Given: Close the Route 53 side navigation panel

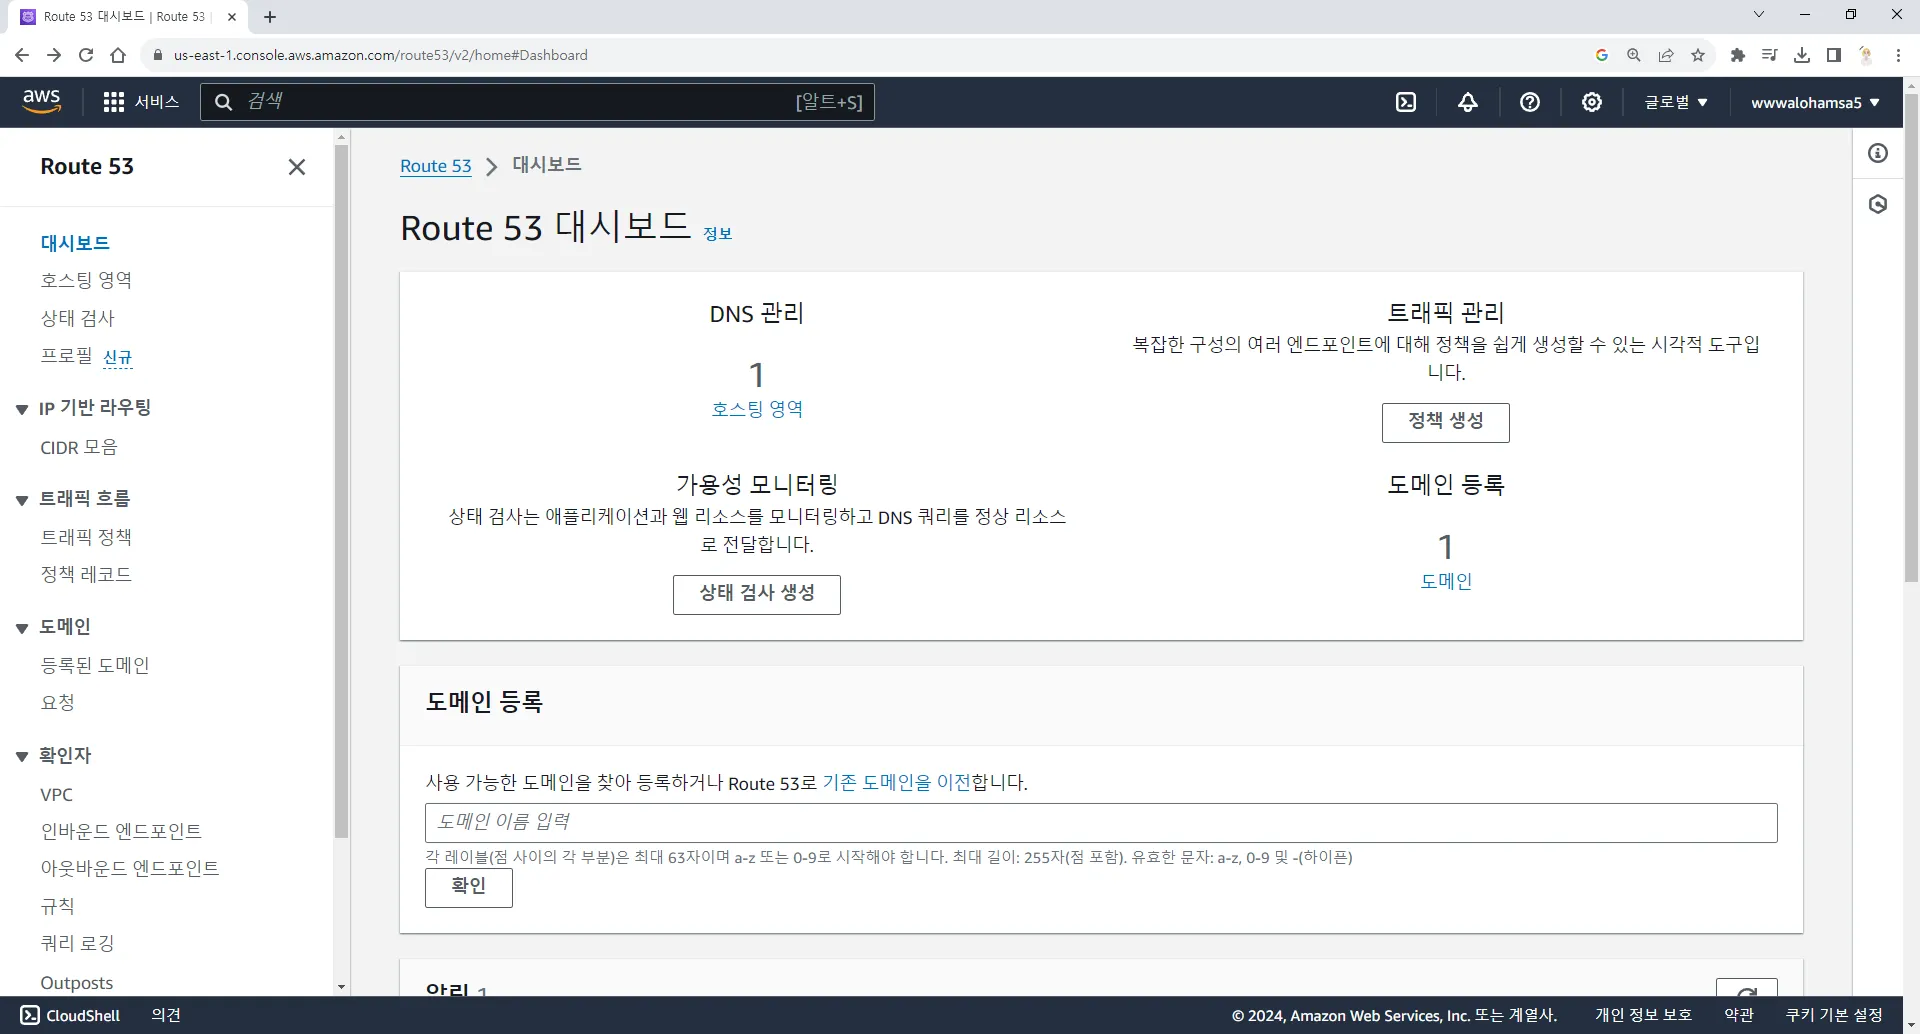Looking at the screenshot, I should coord(297,167).
